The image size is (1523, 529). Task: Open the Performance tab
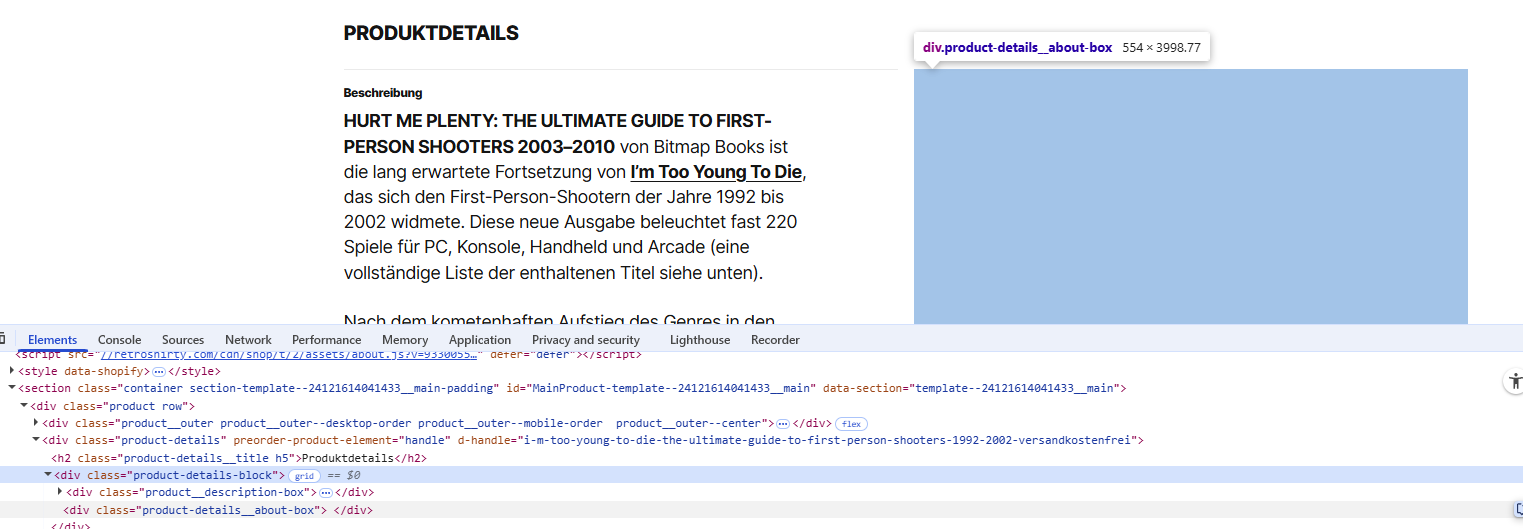click(327, 340)
